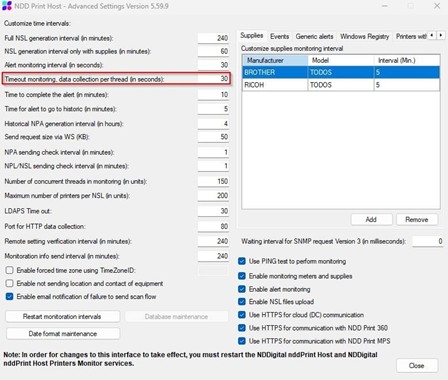Sort by the Manufacturer column header
The image size is (448, 380).
pyautogui.click(x=275, y=60)
